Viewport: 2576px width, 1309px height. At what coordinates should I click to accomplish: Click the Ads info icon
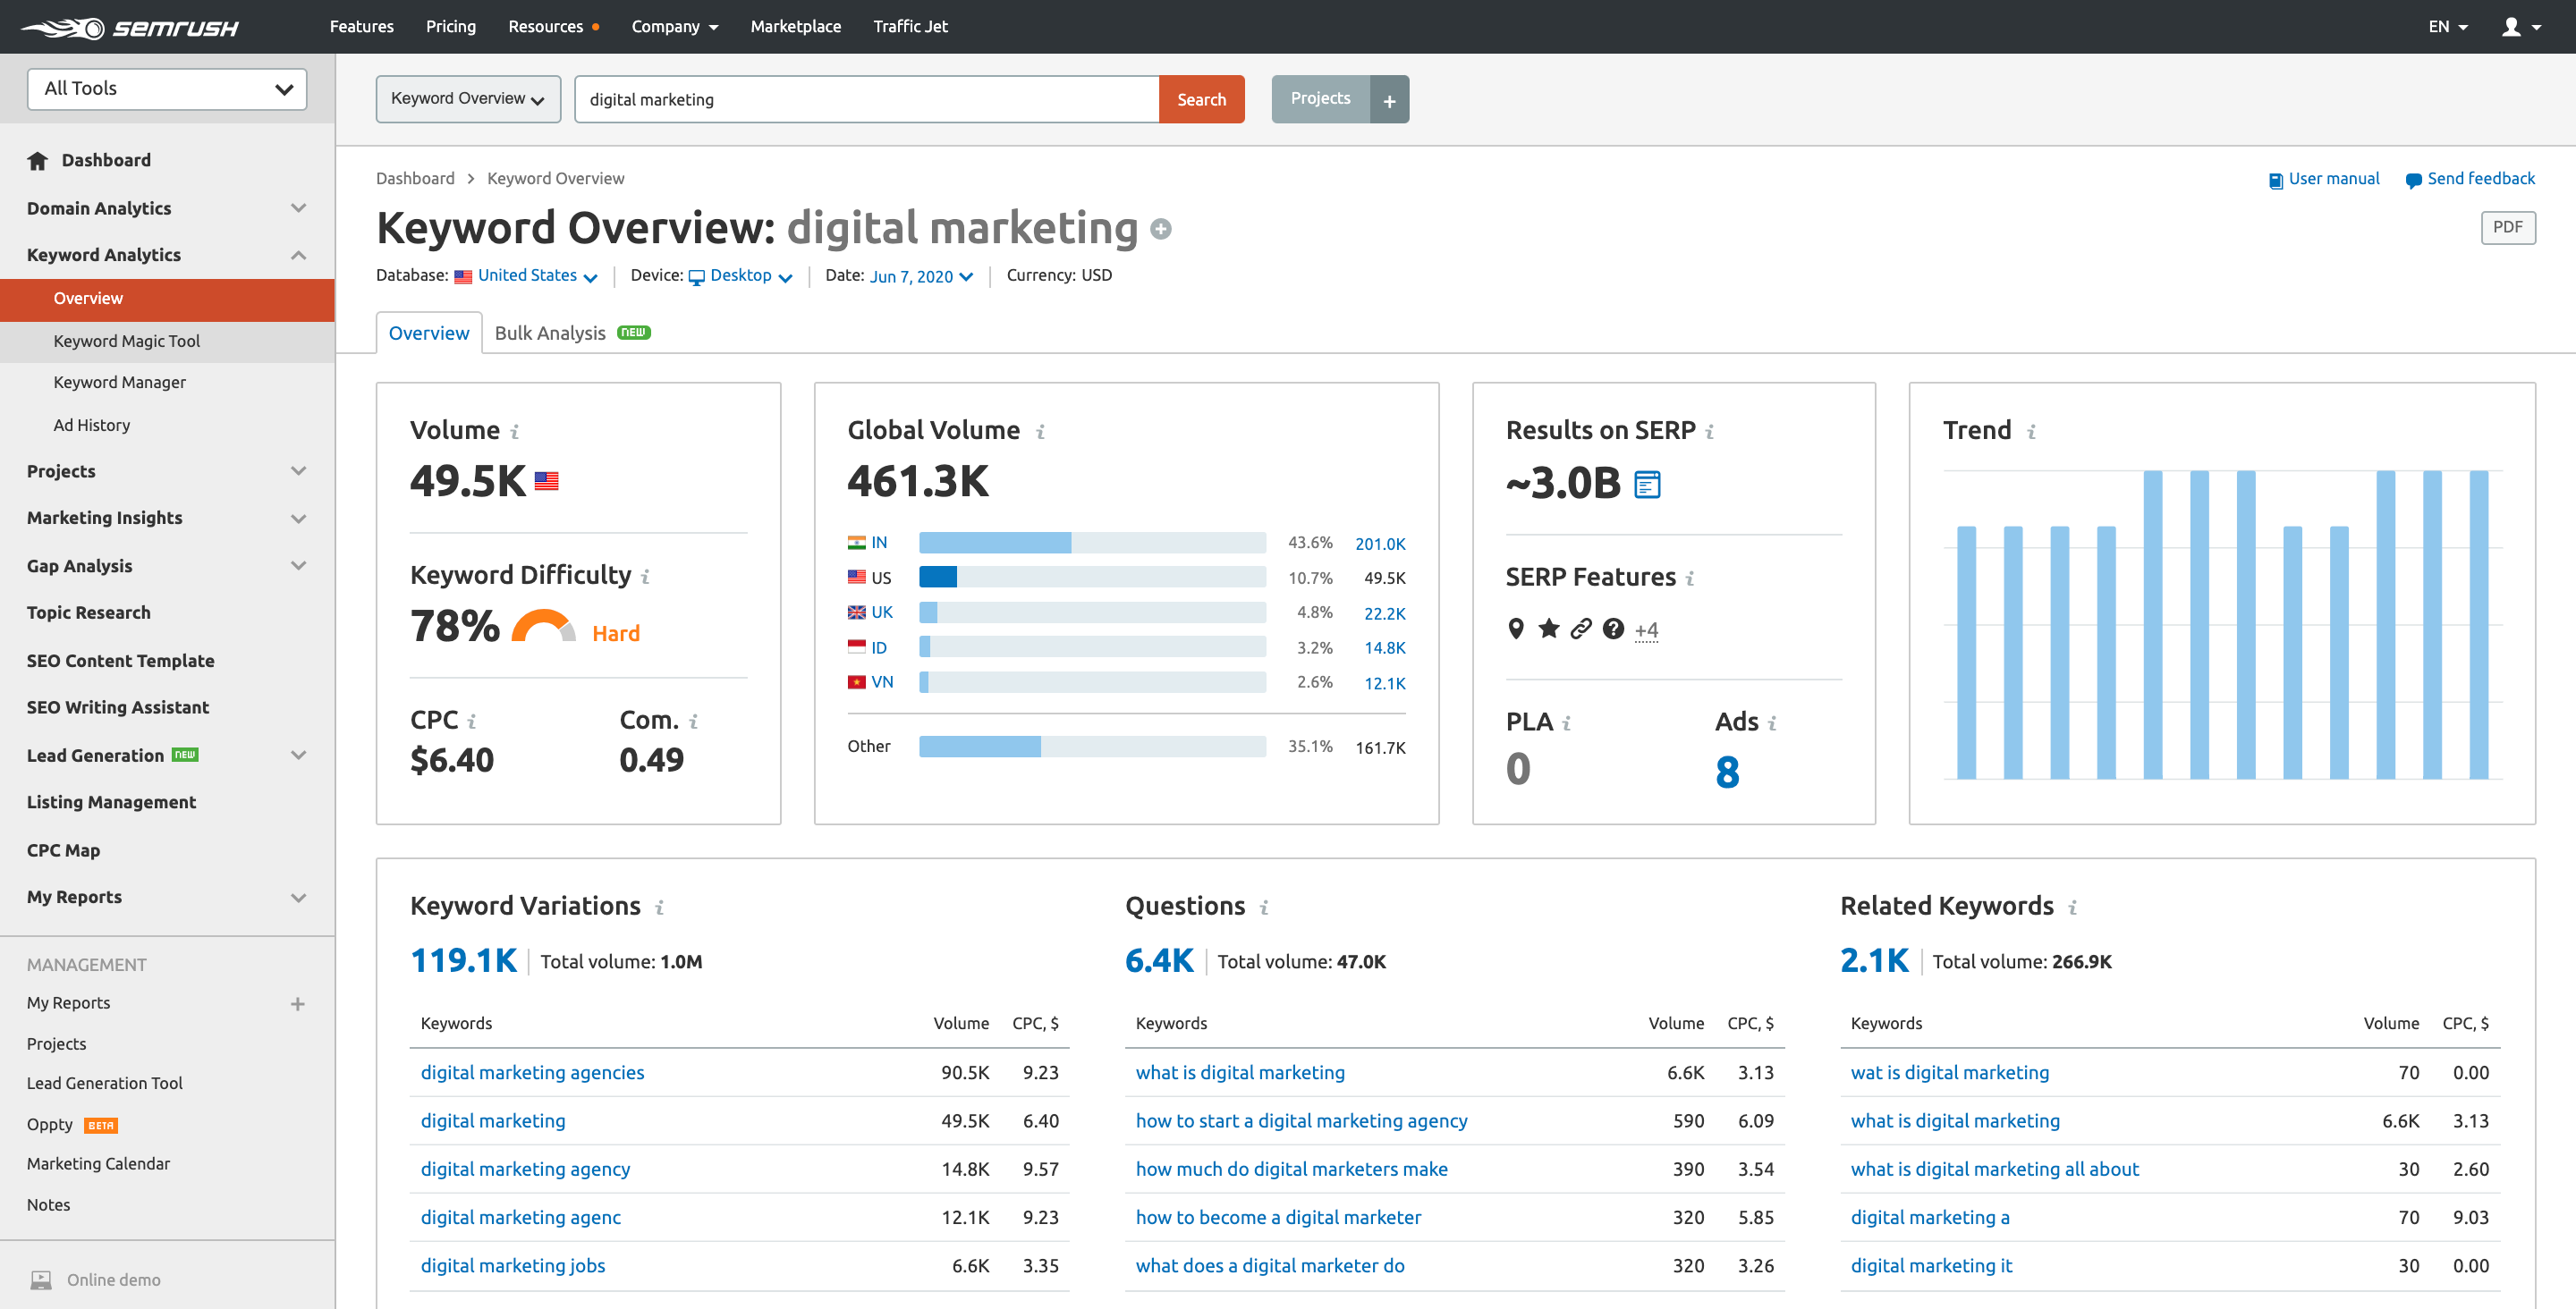1771,723
